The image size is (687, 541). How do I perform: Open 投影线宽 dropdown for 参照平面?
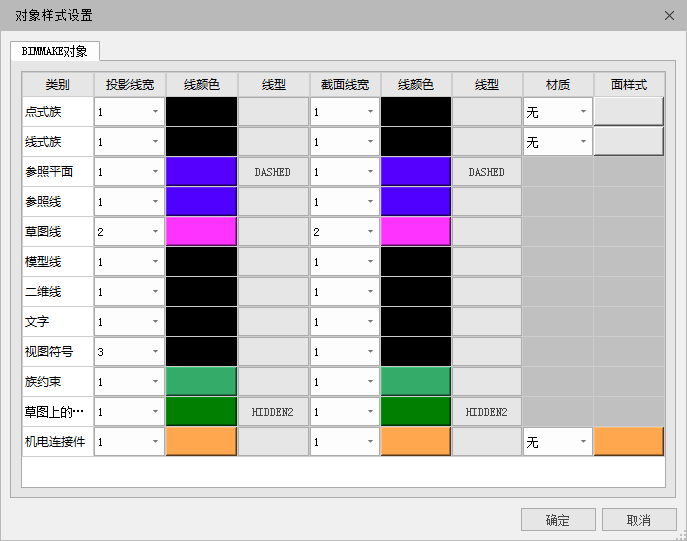tap(129, 172)
